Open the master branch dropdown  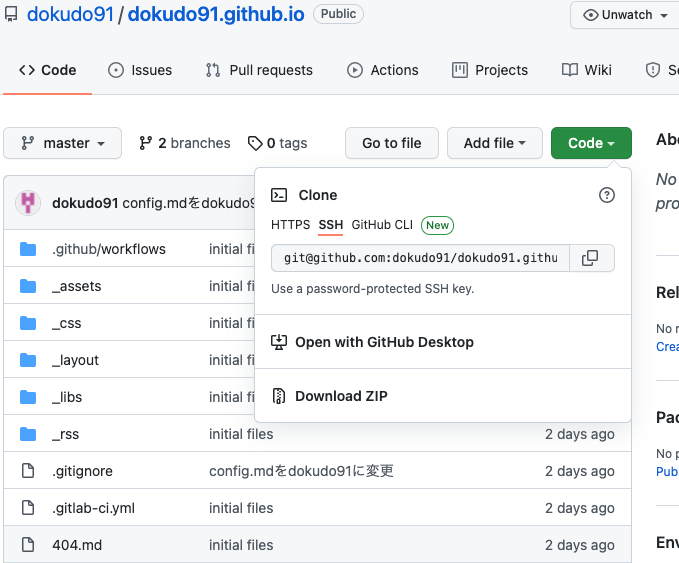(62, 143)
